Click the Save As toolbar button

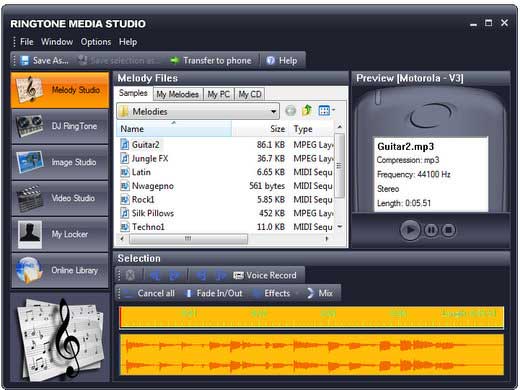coord(44,60)
